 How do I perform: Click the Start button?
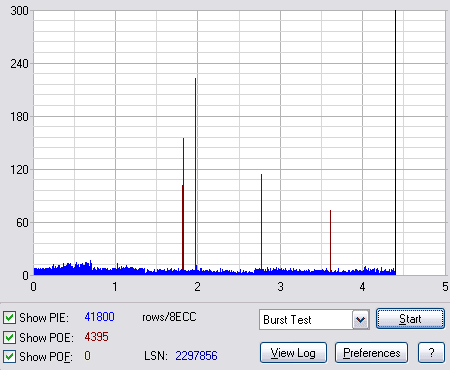[410, 319]
